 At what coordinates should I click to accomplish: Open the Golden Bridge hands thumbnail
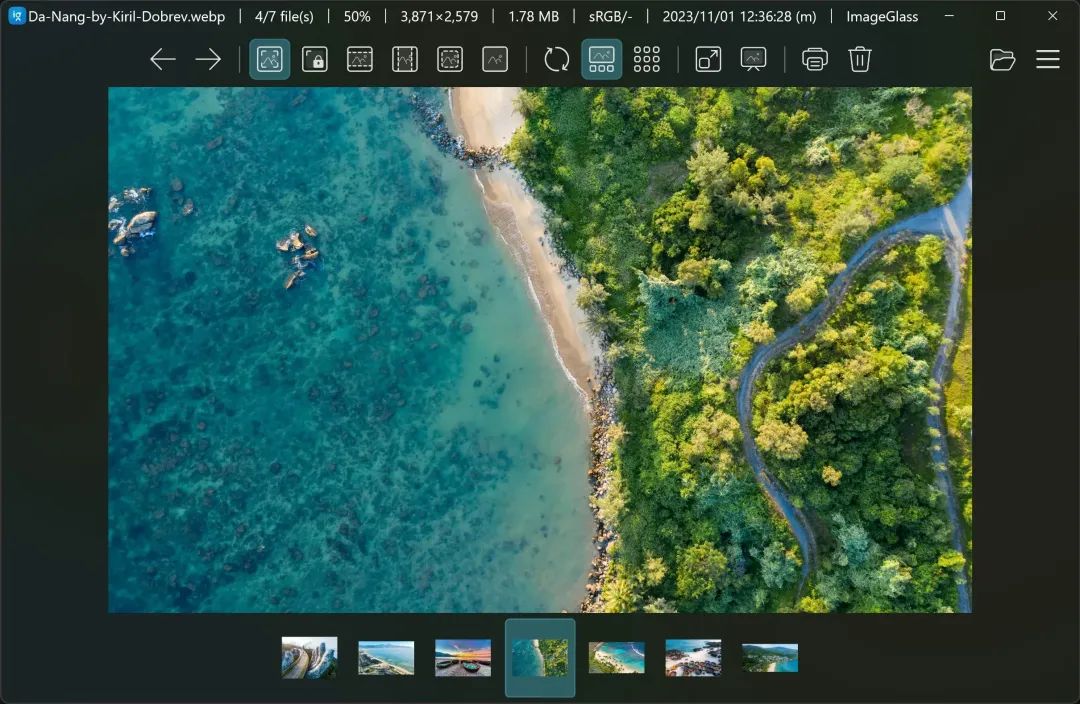[309, 658]
